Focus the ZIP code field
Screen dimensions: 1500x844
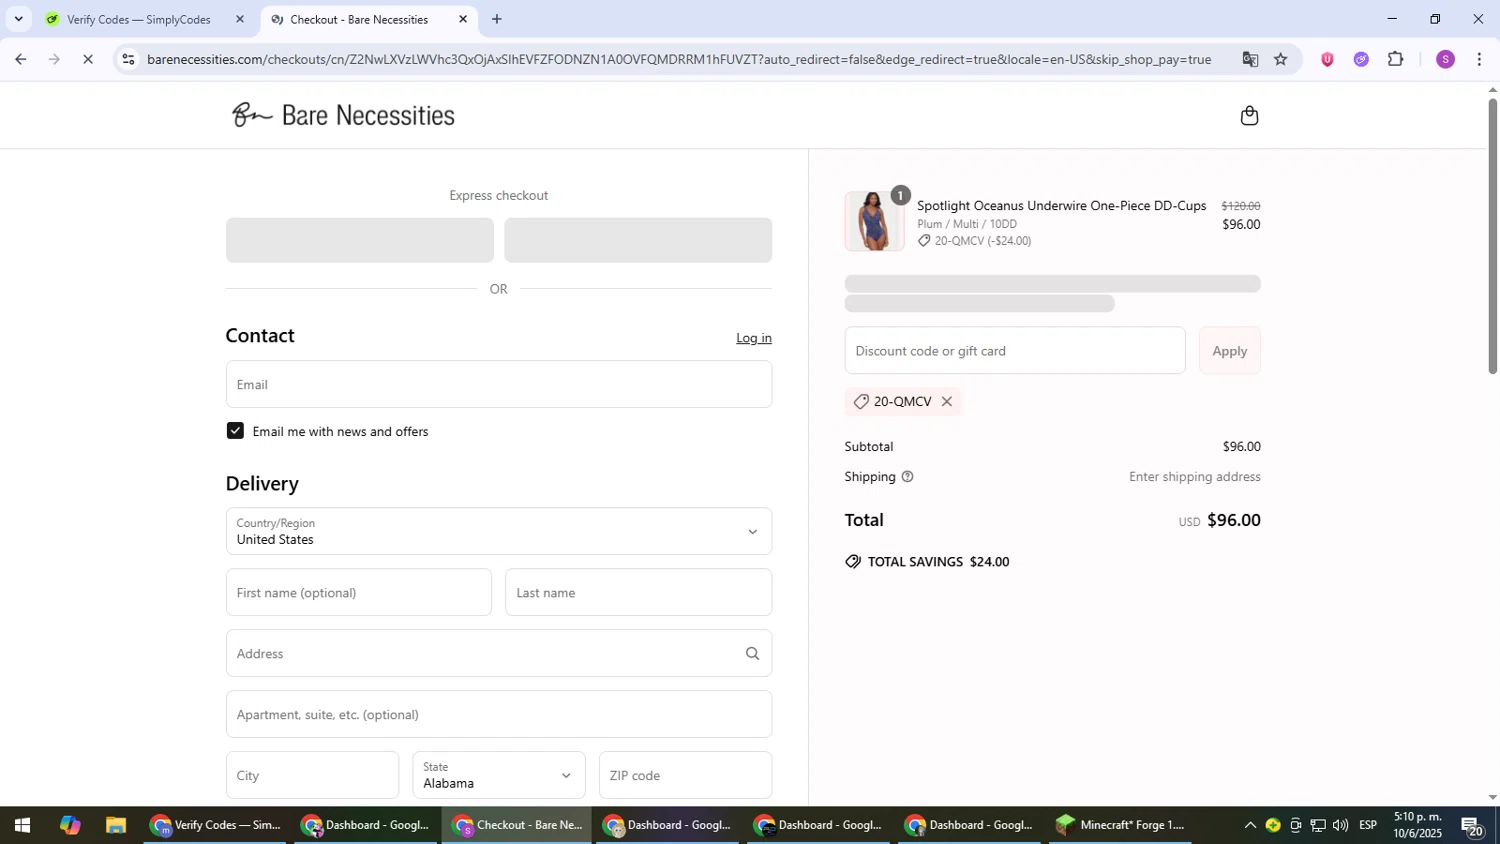[685, 775]
